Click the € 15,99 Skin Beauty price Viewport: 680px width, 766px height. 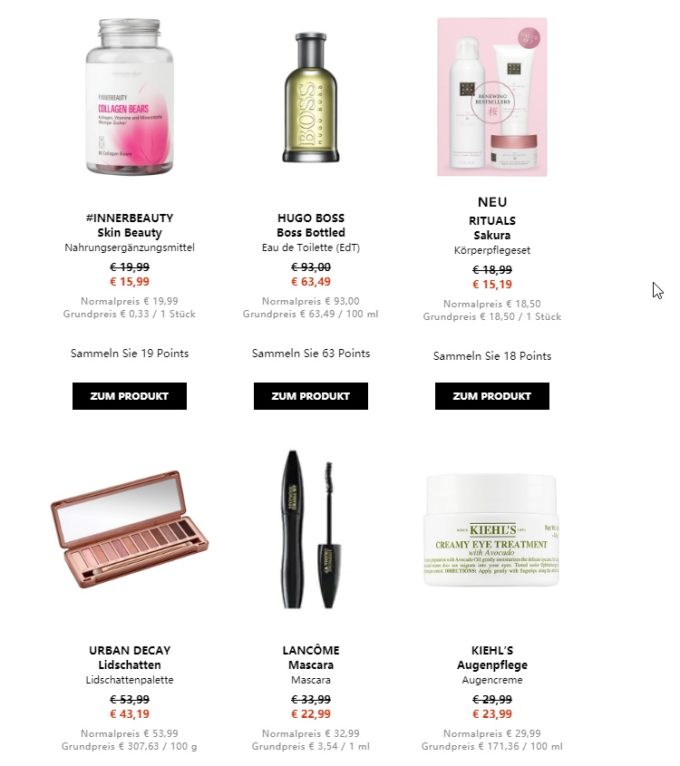[x=129, y=282]
